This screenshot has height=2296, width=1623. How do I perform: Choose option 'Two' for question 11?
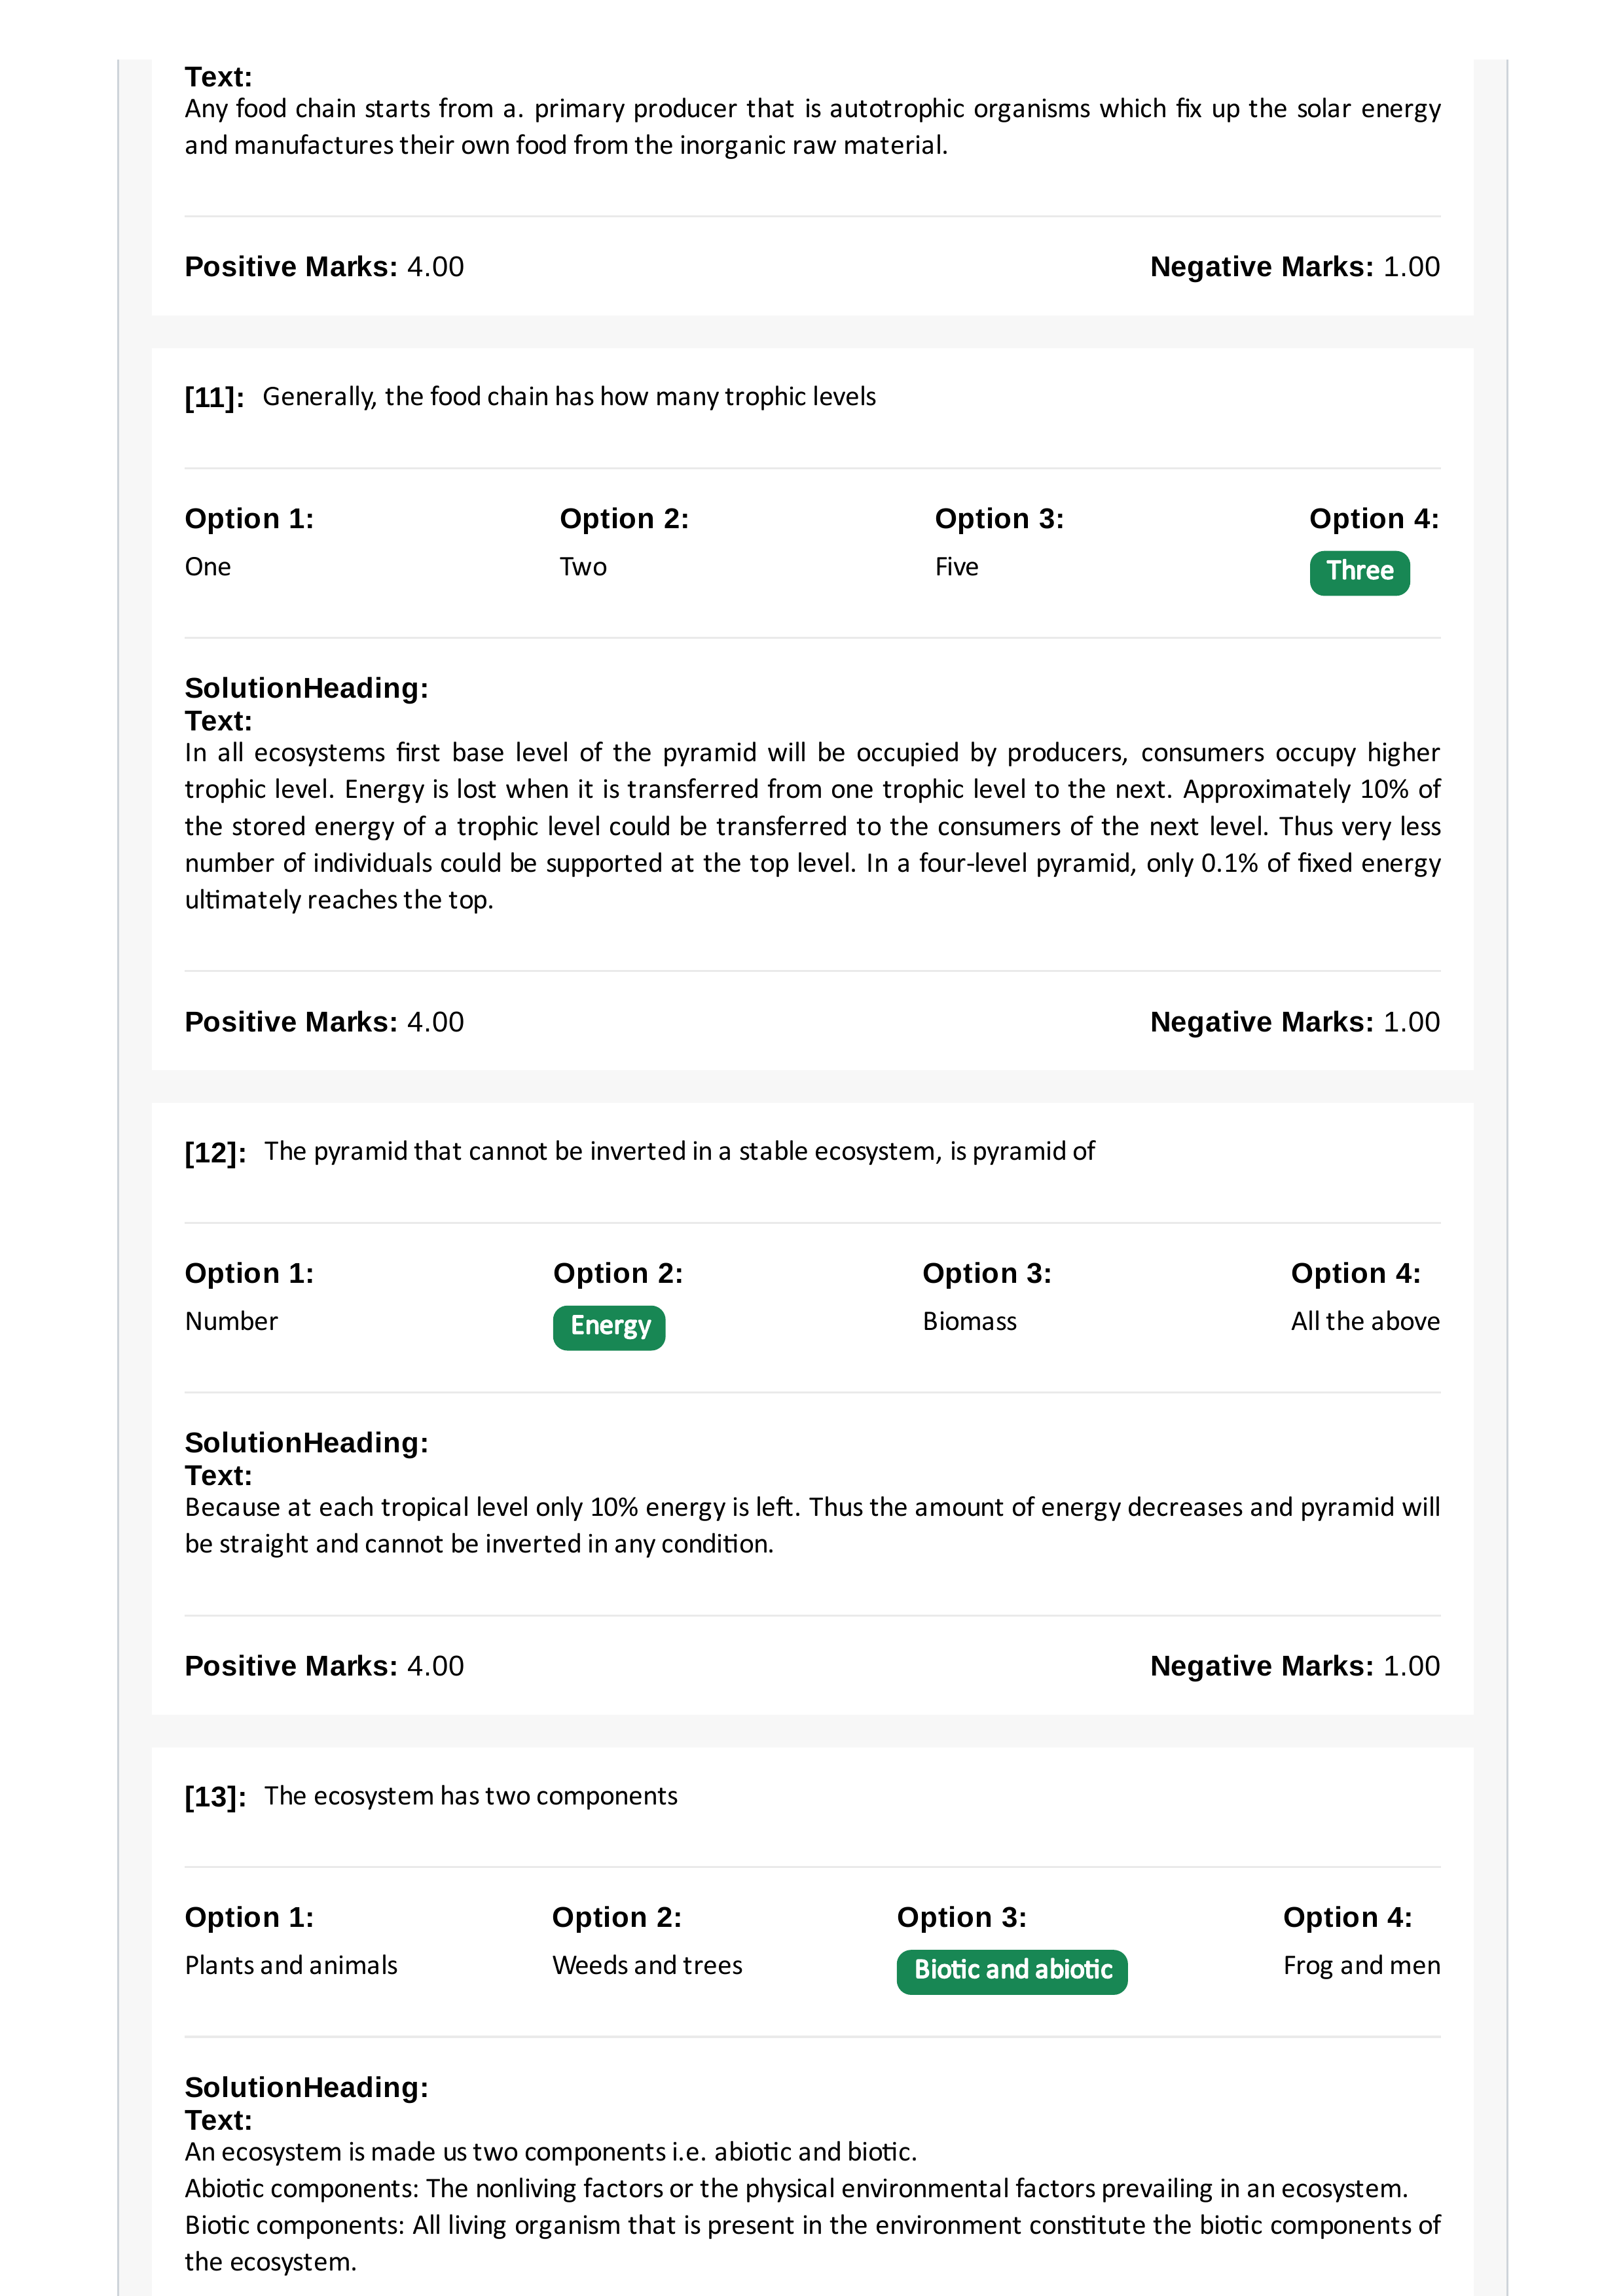point(583,567)
